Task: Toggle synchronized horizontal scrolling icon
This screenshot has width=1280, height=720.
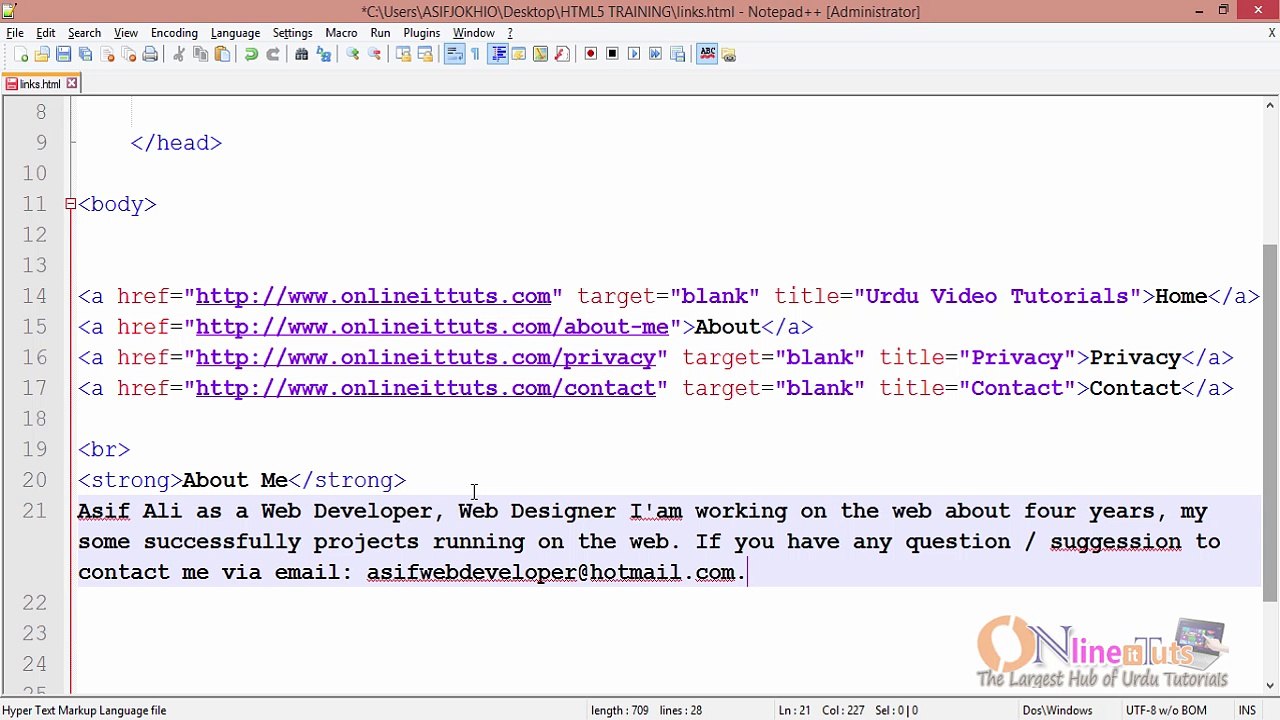Action: [x=425, y=54]
